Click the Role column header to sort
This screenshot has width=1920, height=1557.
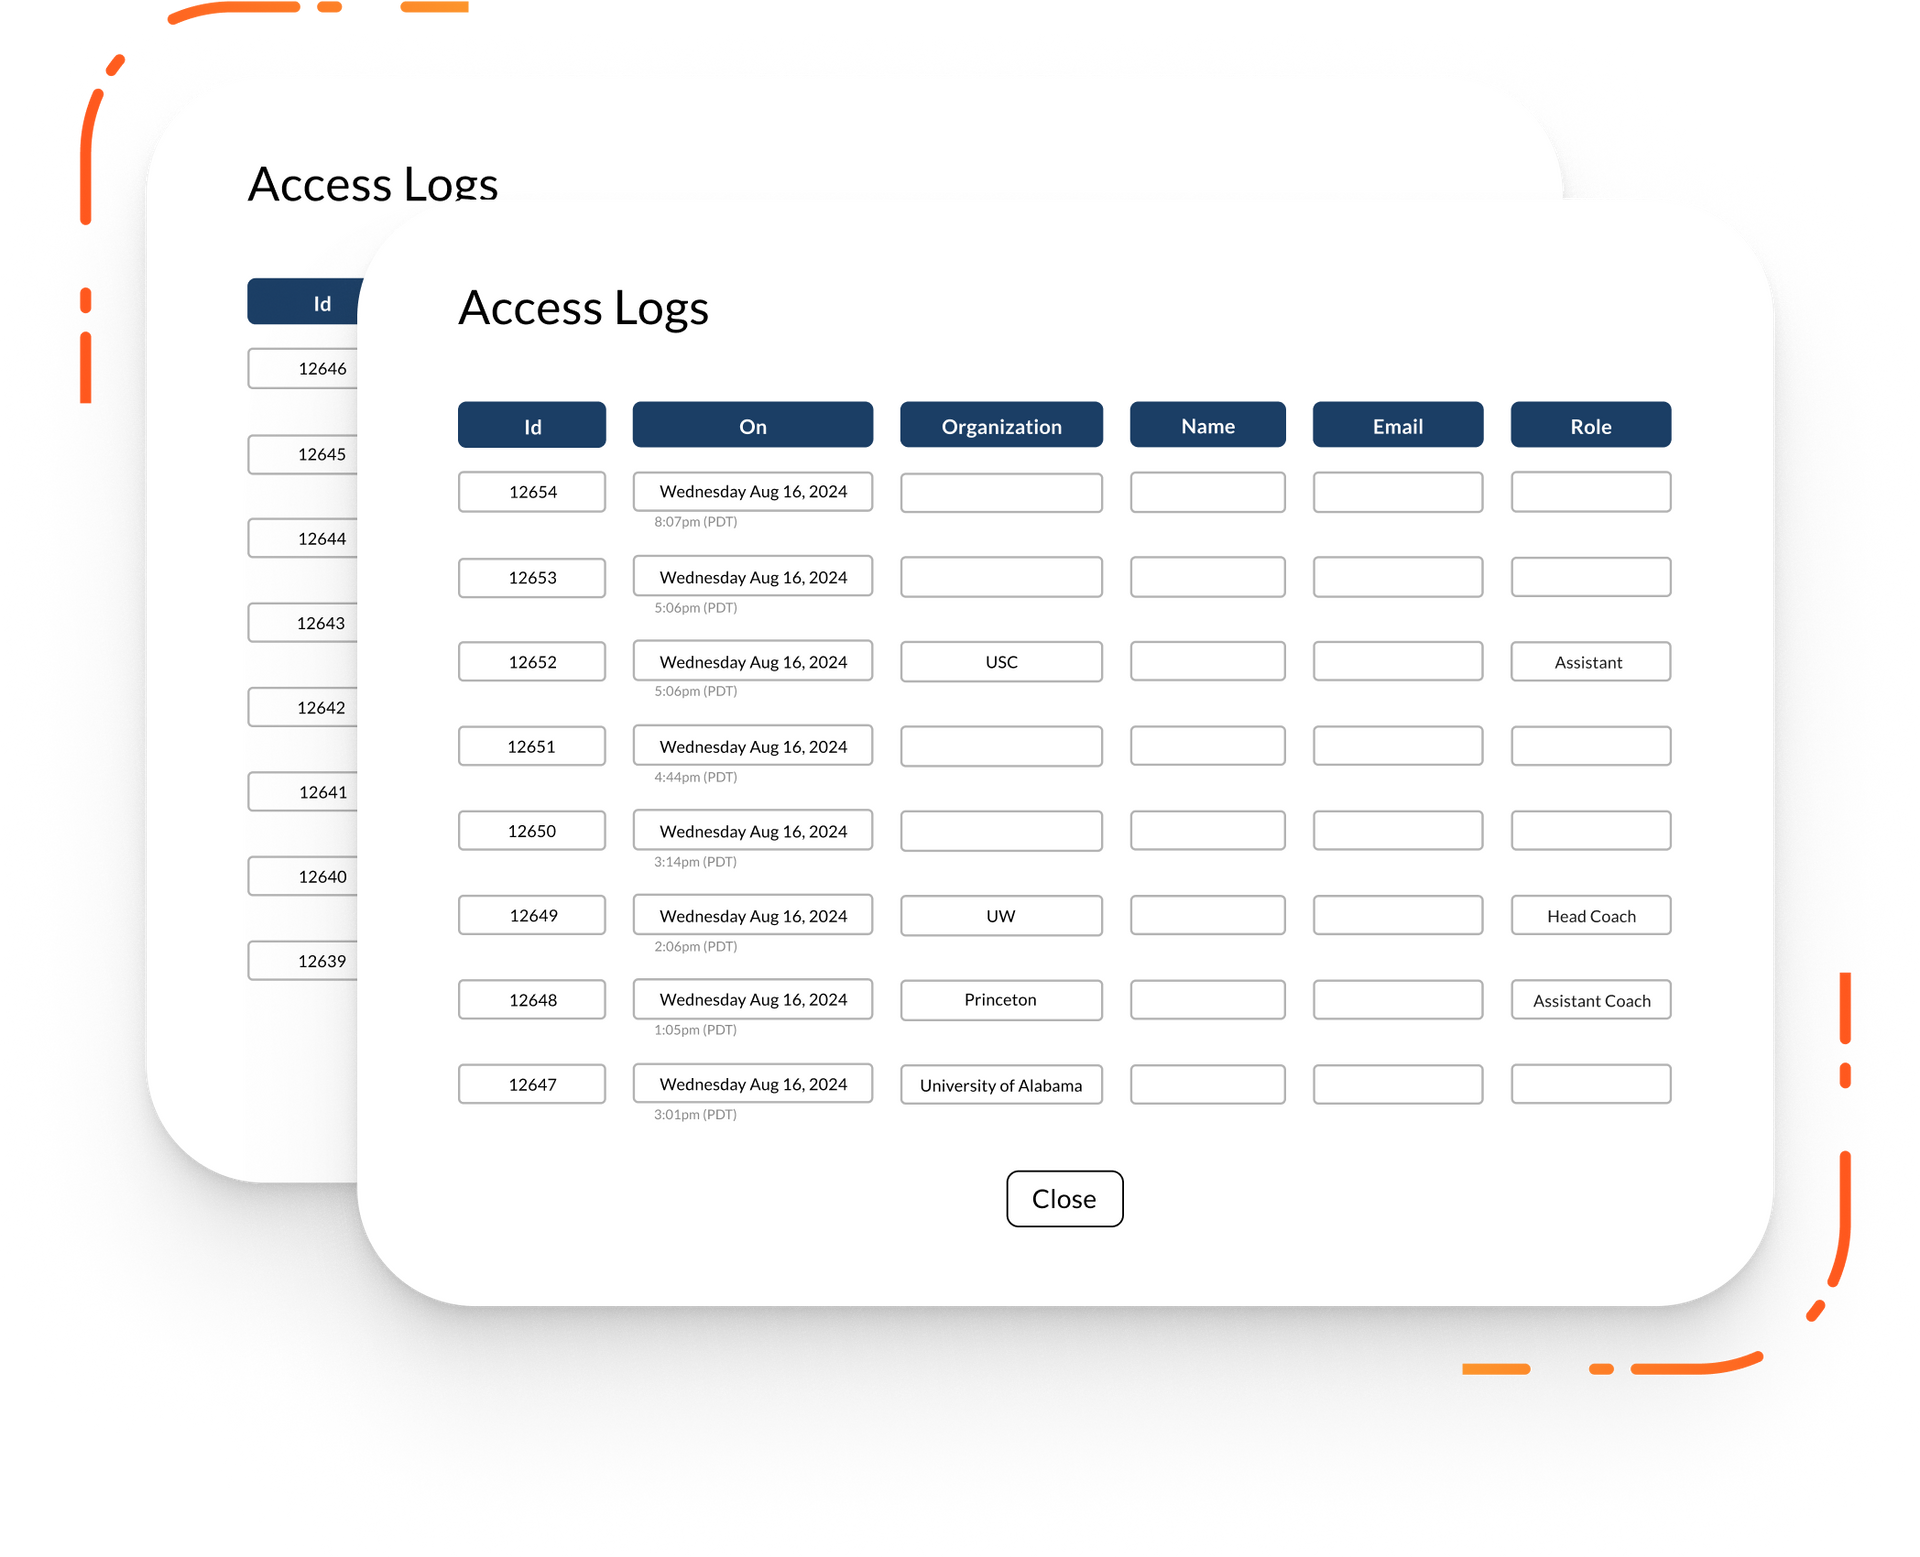pos(1590,424)
